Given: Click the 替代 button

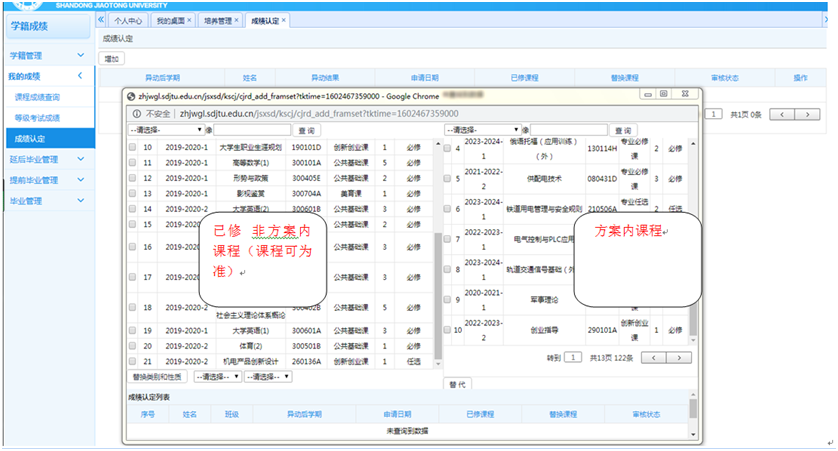Looking at the screenshot, I should [457, 384].
